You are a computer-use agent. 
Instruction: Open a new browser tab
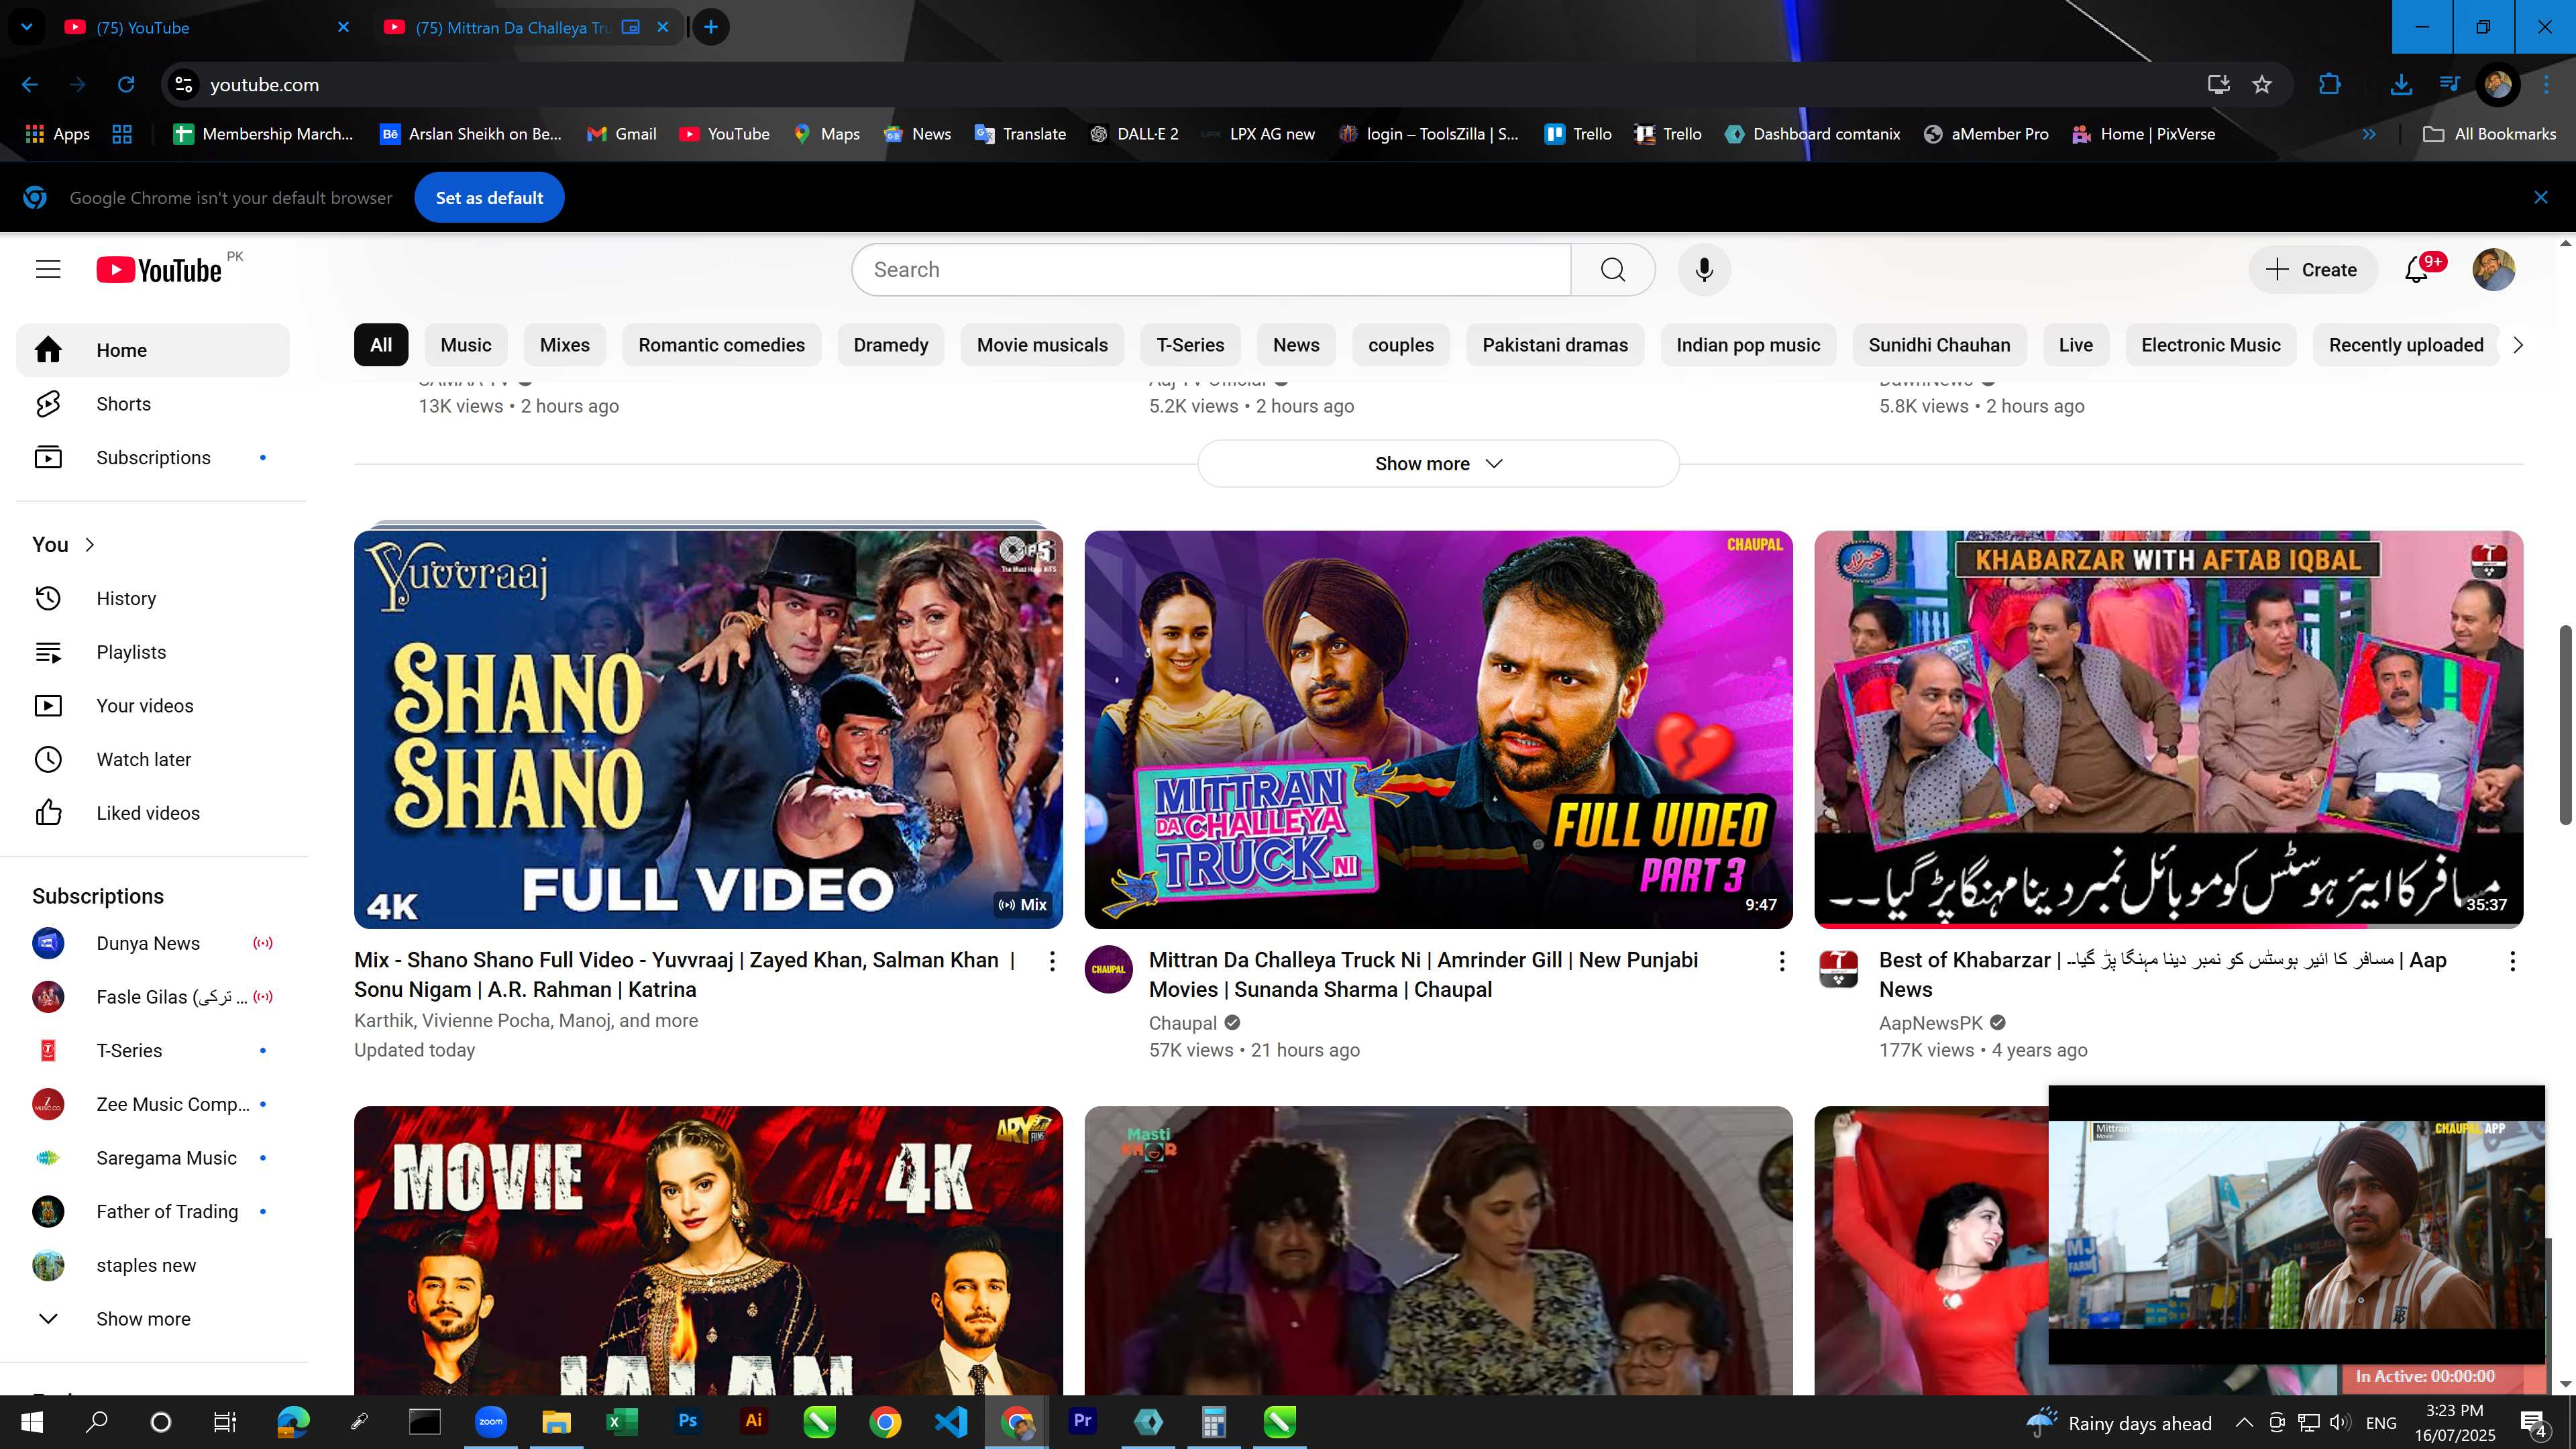[x=711, y=27]
